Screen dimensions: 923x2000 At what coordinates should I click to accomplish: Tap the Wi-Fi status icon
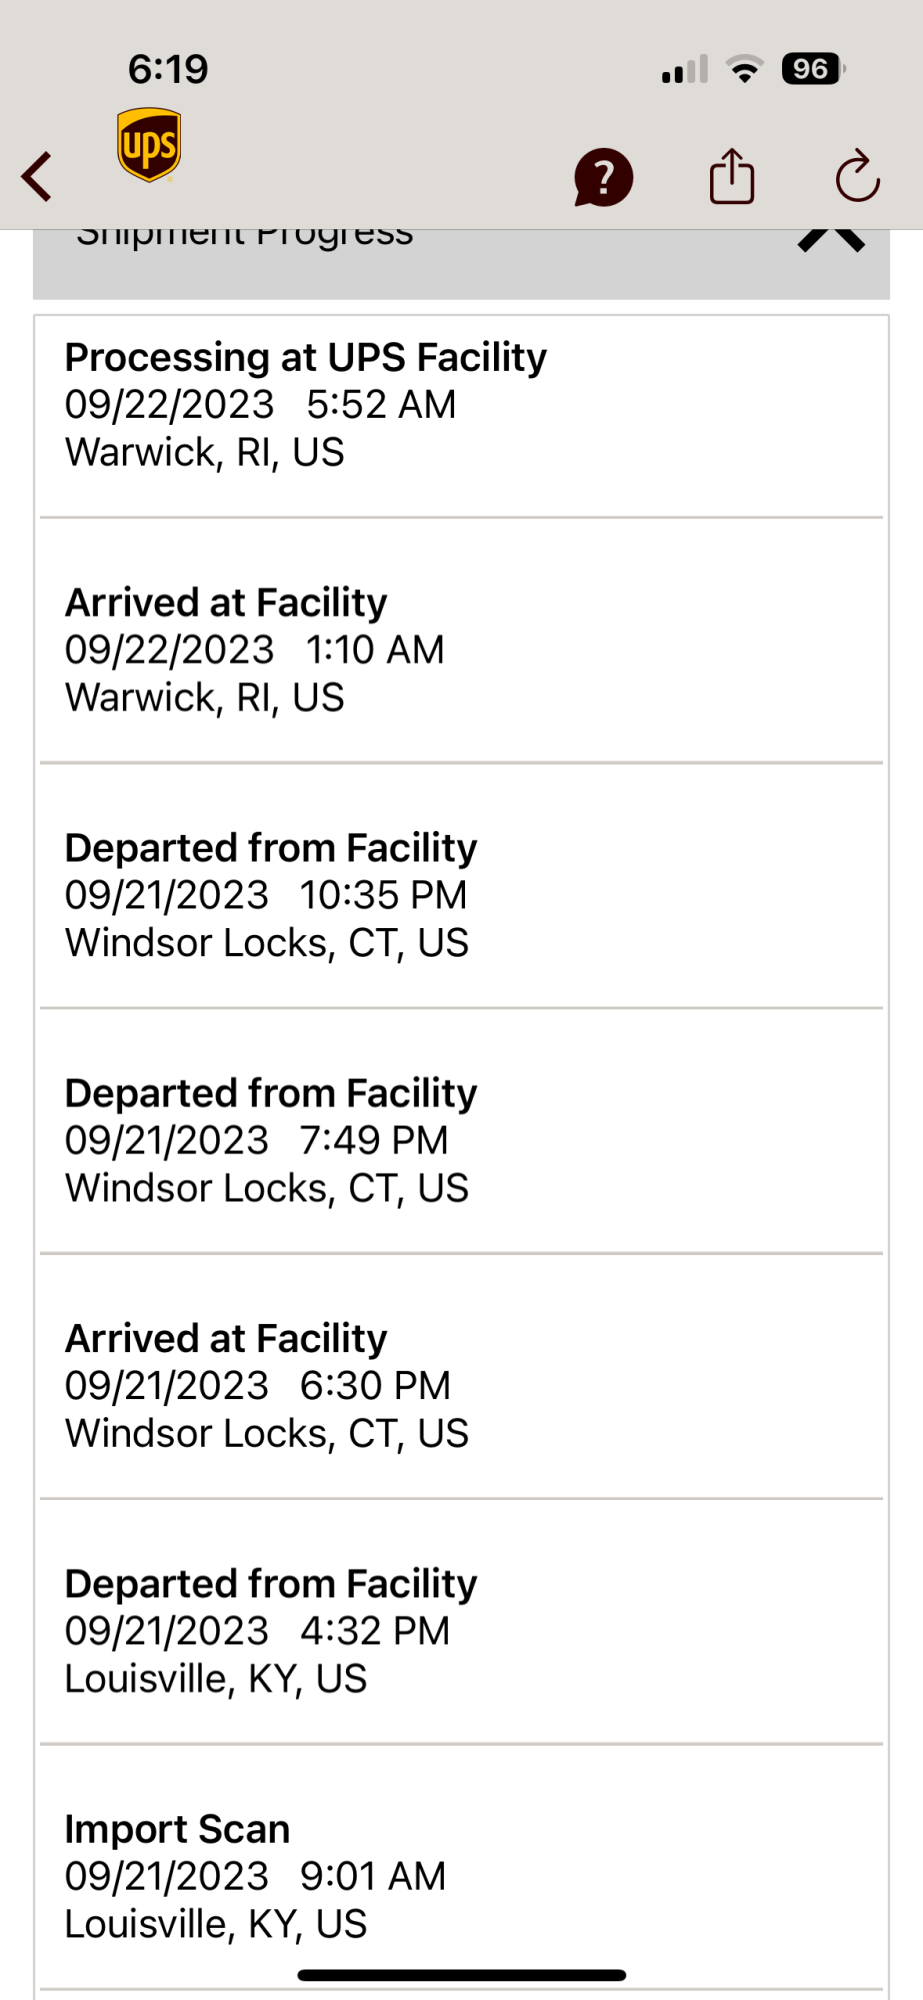[x=744, y=69]
